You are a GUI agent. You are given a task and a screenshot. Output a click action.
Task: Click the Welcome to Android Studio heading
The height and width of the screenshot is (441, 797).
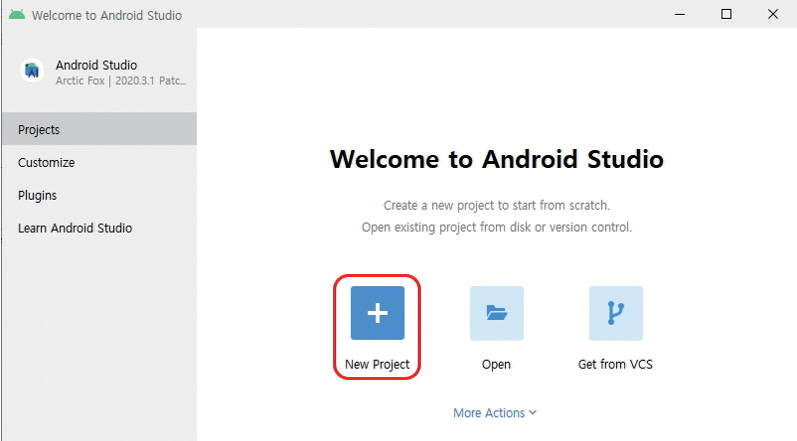(497, 159)
